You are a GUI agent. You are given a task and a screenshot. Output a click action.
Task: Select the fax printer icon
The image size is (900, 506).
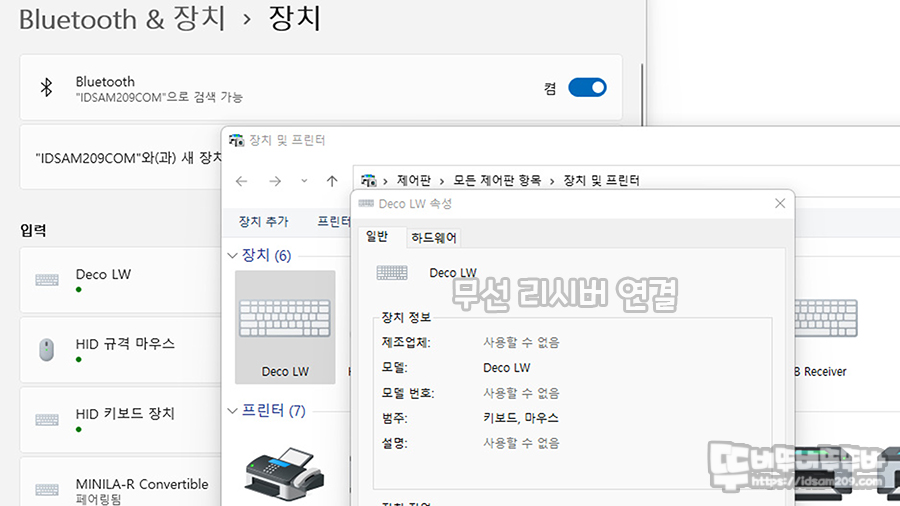coord(284,474)
